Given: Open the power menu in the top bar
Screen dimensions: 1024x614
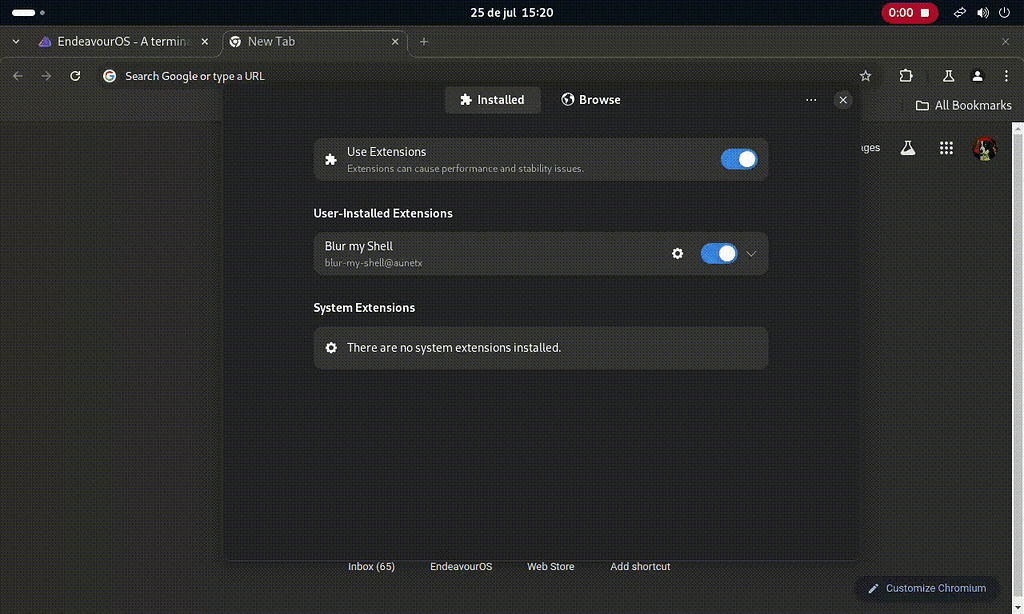Looking at the screenshot, I should coord(1005,12).
